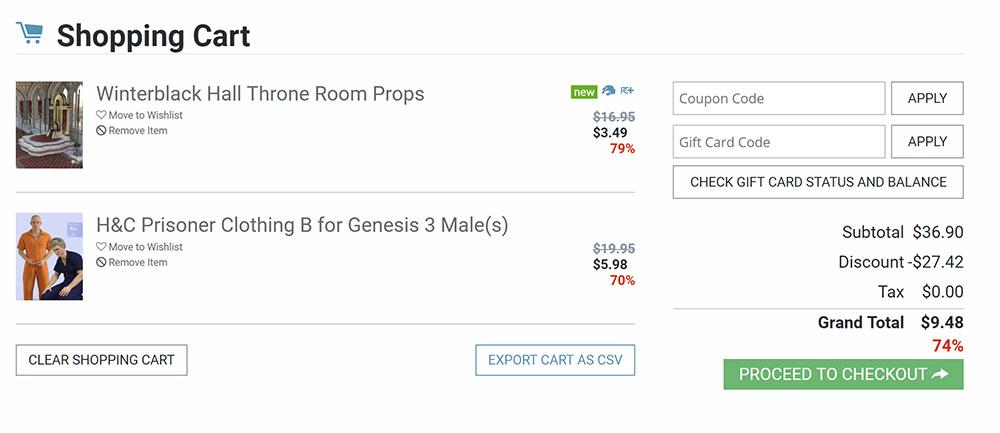The image size is (1000, 433).
Task: Open Winterblack Hall Throne Room Props thumbnail
Action: 49,125
